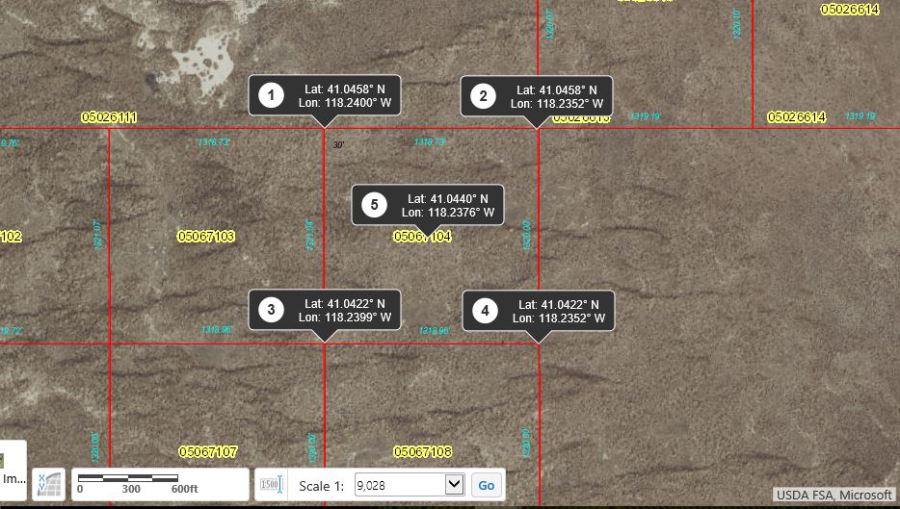900x509 pixels.
Task: Select the number 4 marker badge
Action: coord(485,311)
